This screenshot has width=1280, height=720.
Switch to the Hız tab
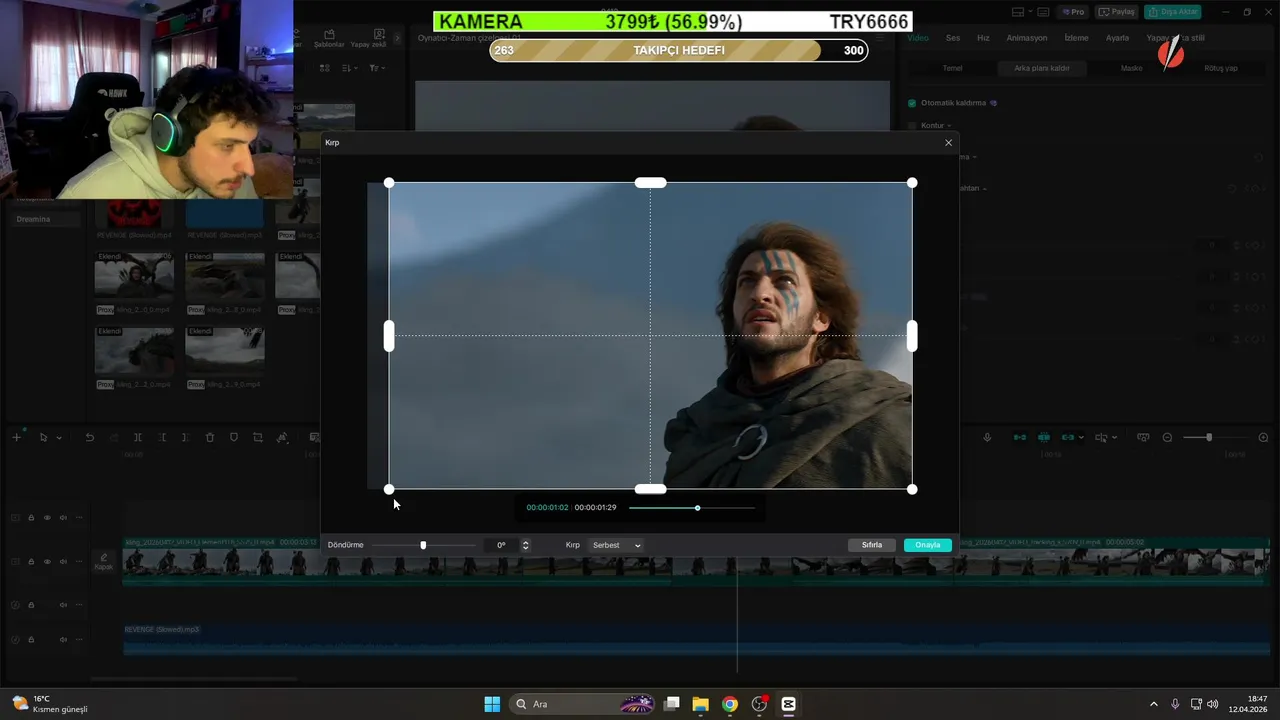pos(983,38)
